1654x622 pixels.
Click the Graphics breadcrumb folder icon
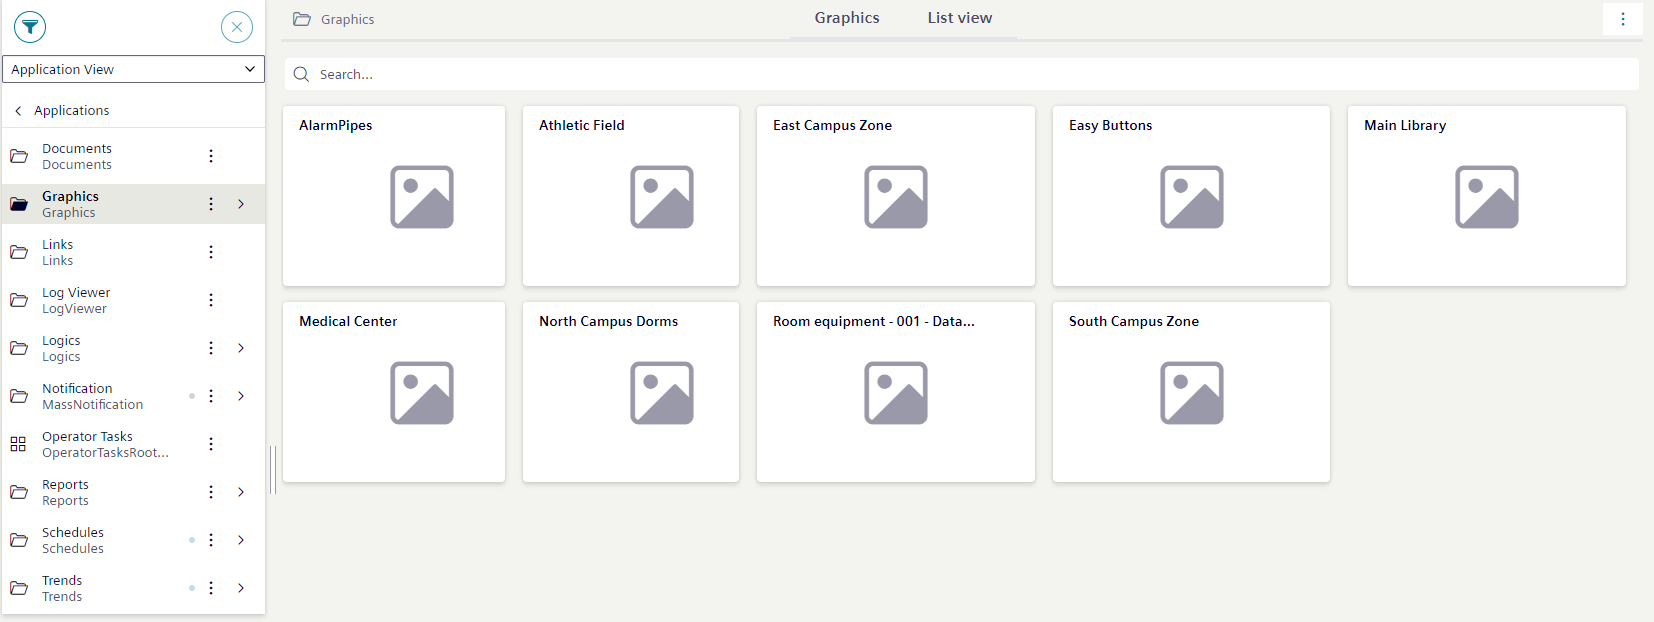[302, 19]
